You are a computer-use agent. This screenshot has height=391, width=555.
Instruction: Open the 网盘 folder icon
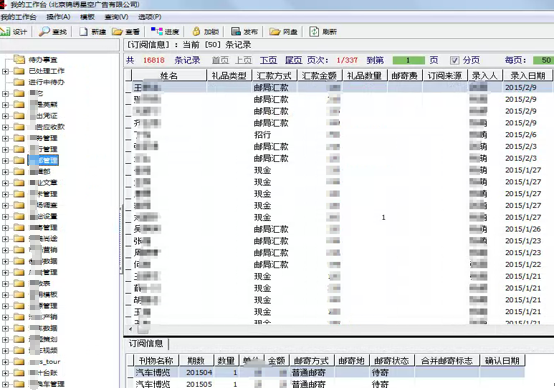(274, 32)
